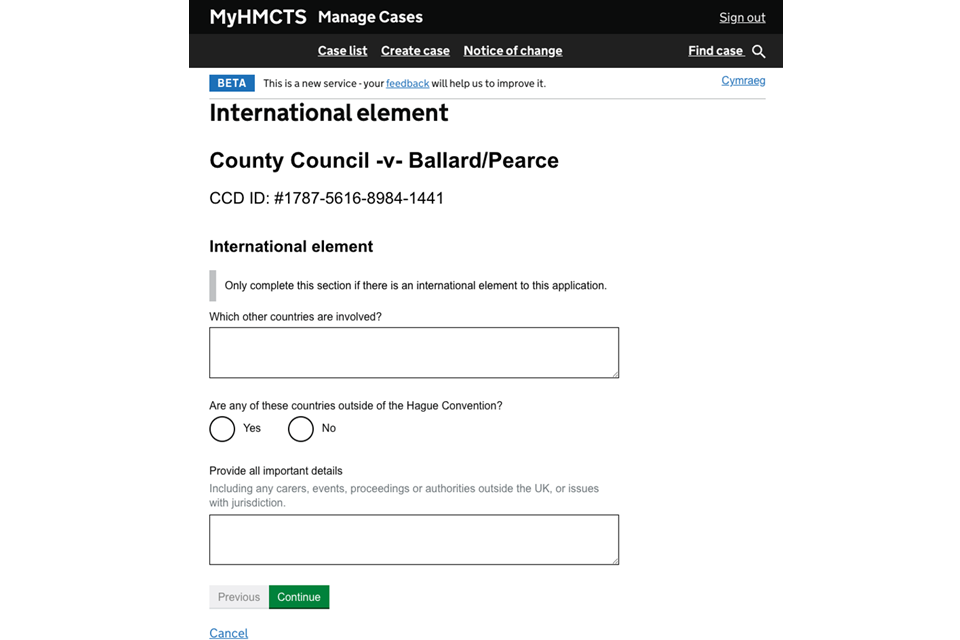Open the Case list menu item
This screenshot has height=640, width=960.
tap(342, 51)
